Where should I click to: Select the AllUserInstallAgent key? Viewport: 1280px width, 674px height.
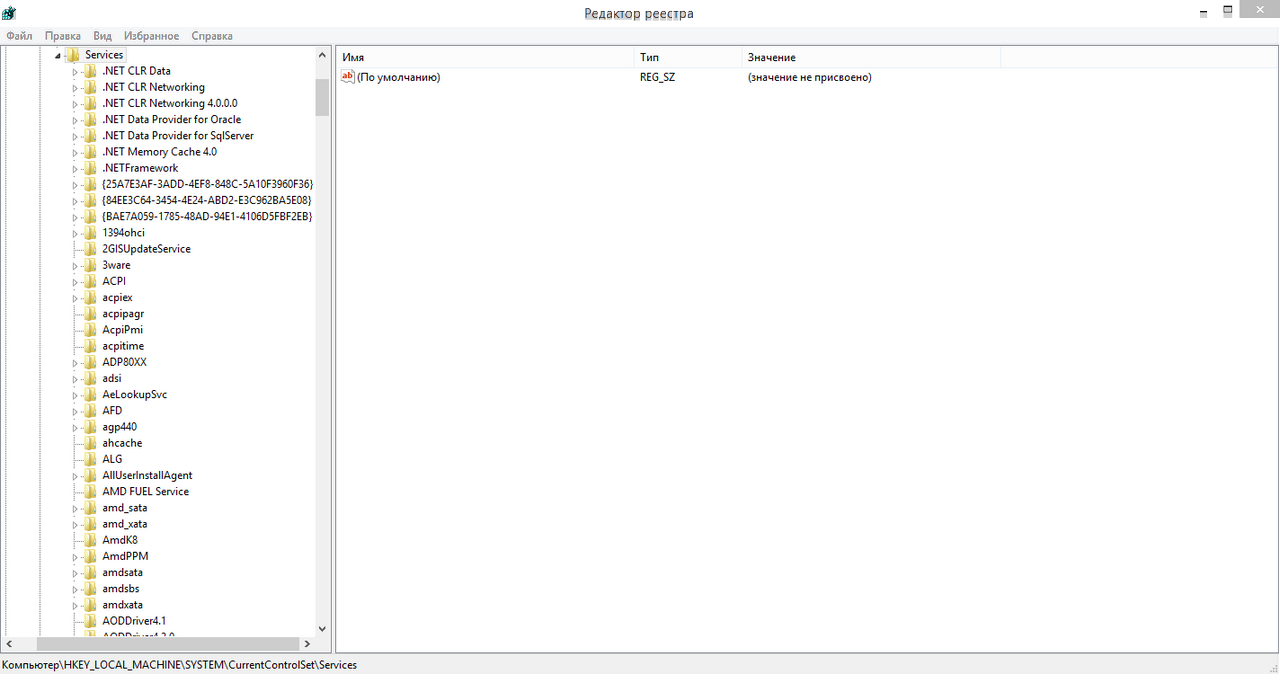[x=147, y=475]
